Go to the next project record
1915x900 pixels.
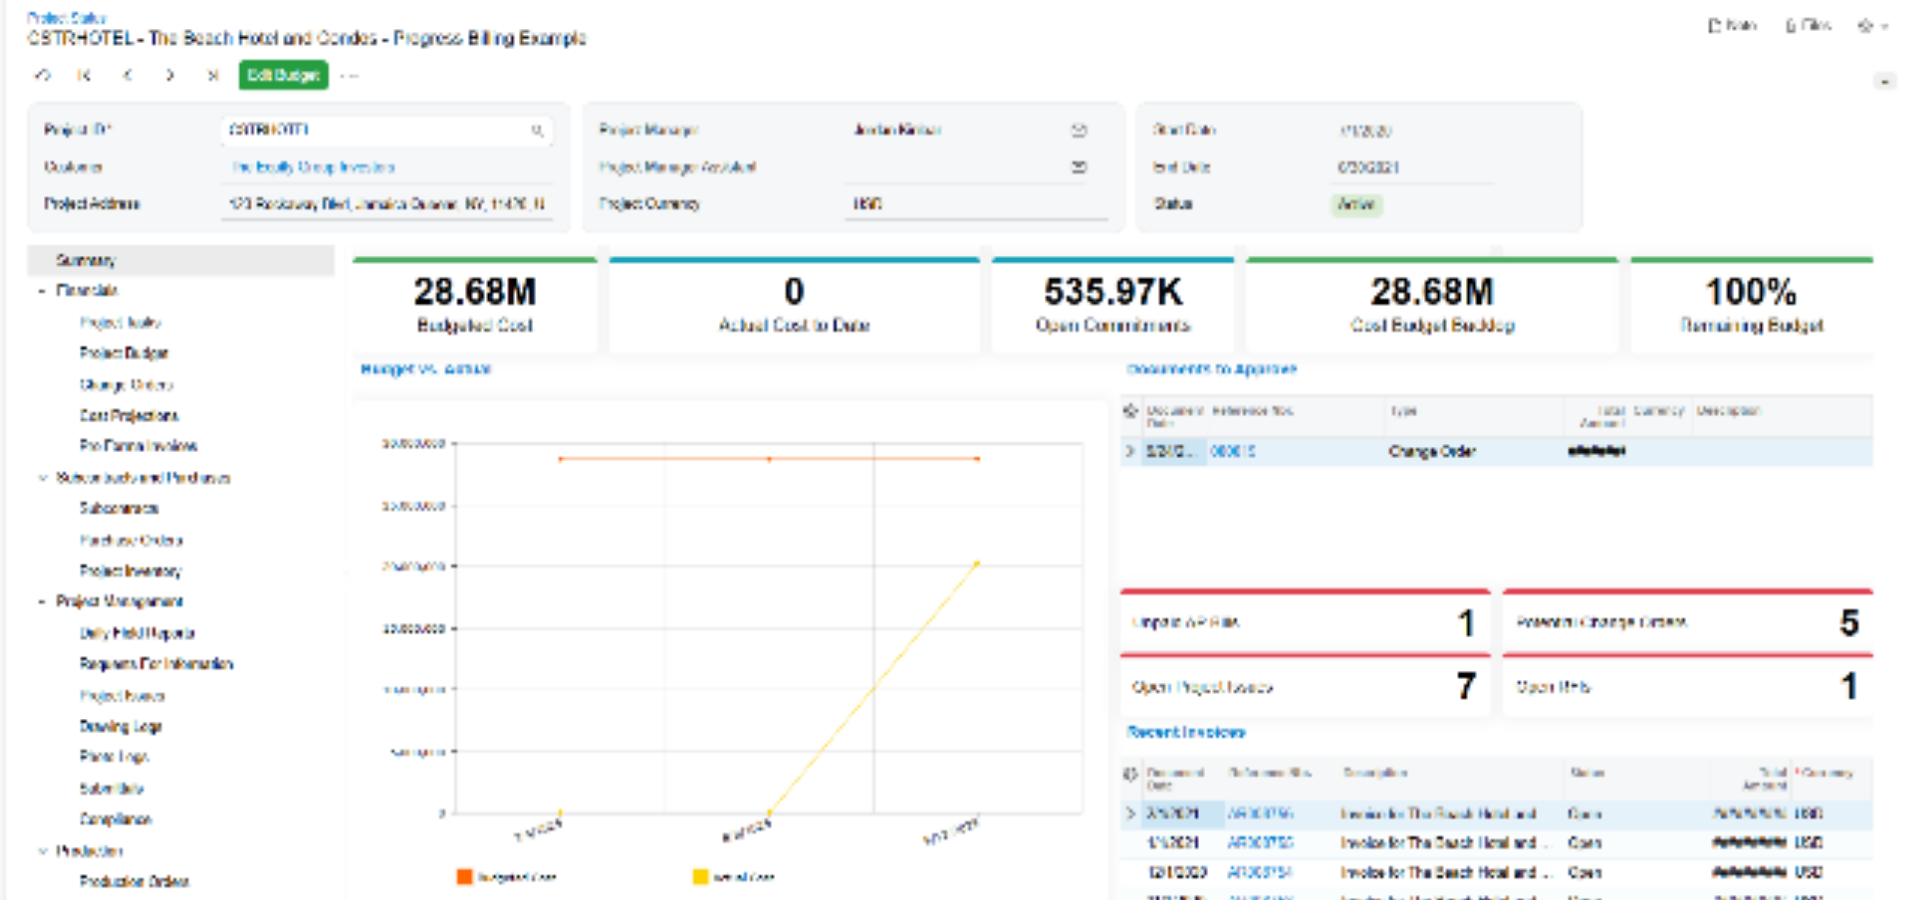click(170, 75)
